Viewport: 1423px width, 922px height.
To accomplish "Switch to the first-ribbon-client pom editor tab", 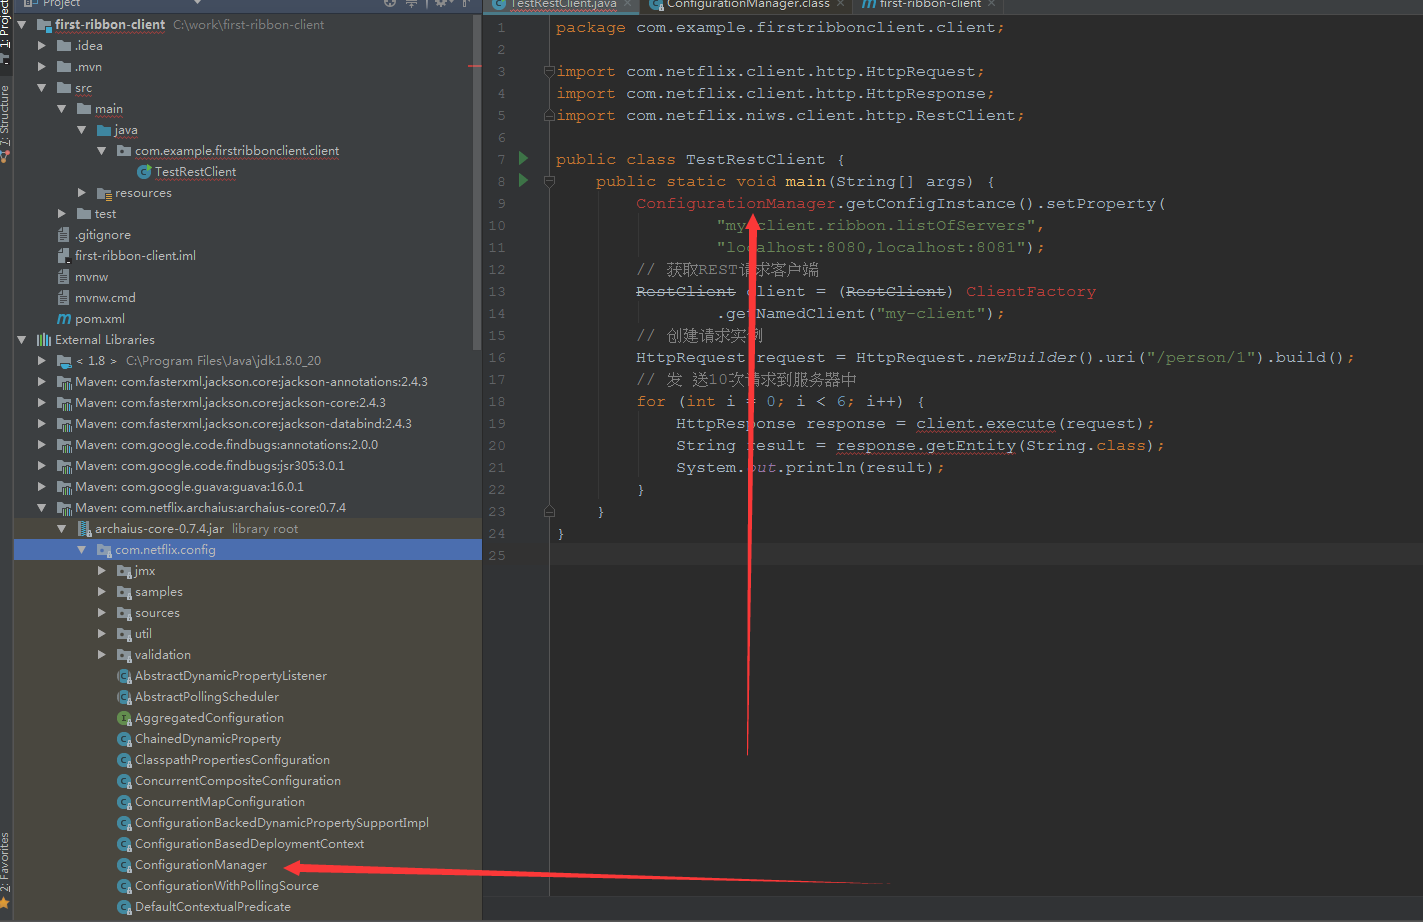I will point(930,5).
